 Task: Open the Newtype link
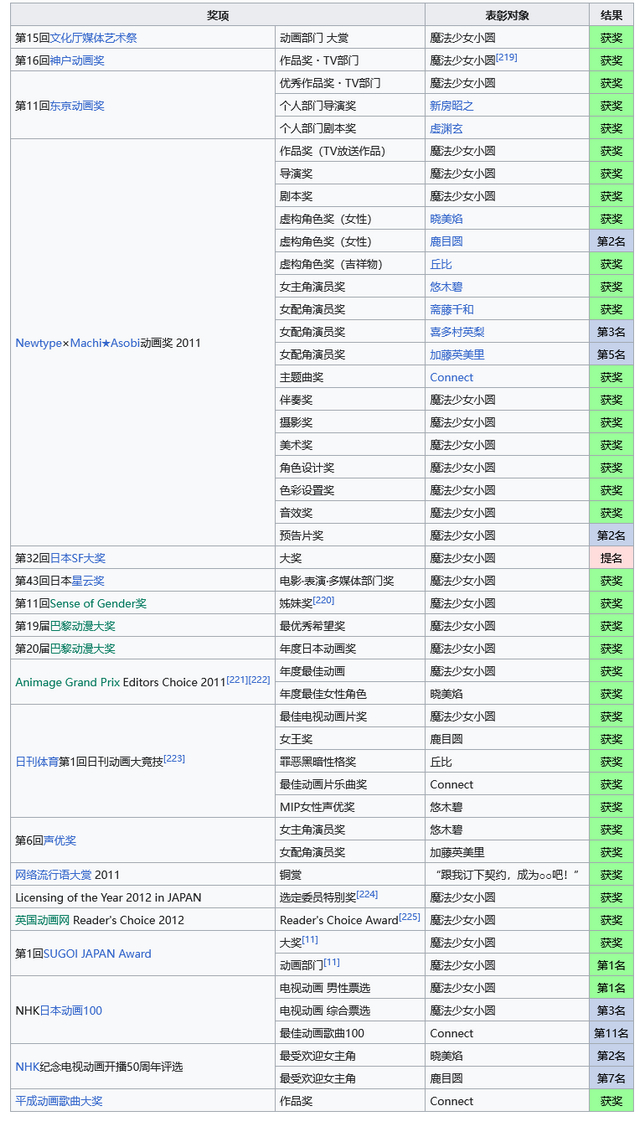click(x=38, y=343)
